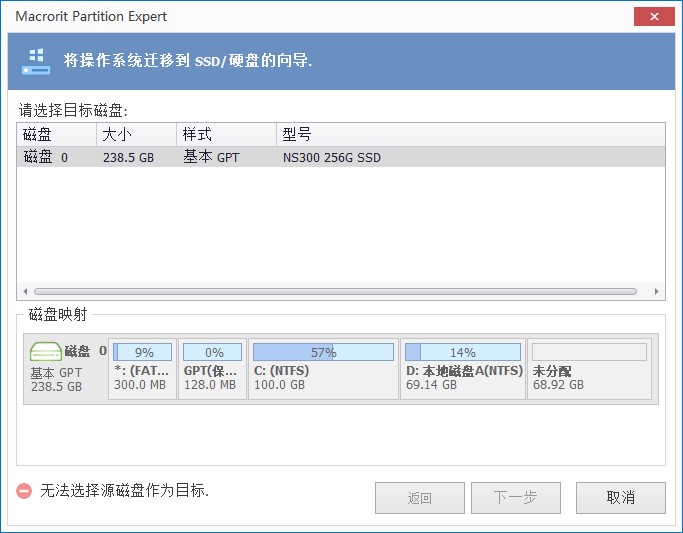Click the red error warning icon
Image resolution: width=683 pixels, height=533 pixels.
(24, 491)
